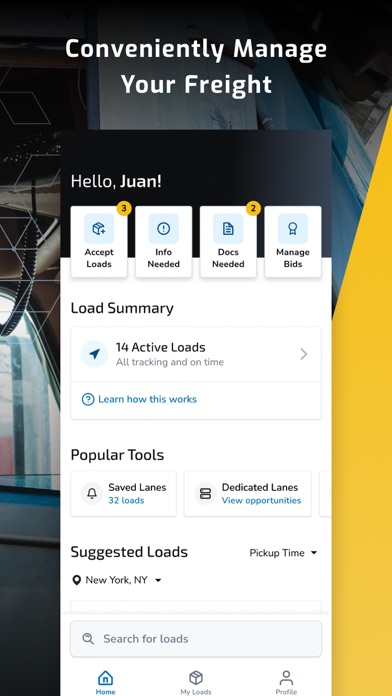Tap the Info Needed exclamation icon
The image size is (392, 696).
163,229
